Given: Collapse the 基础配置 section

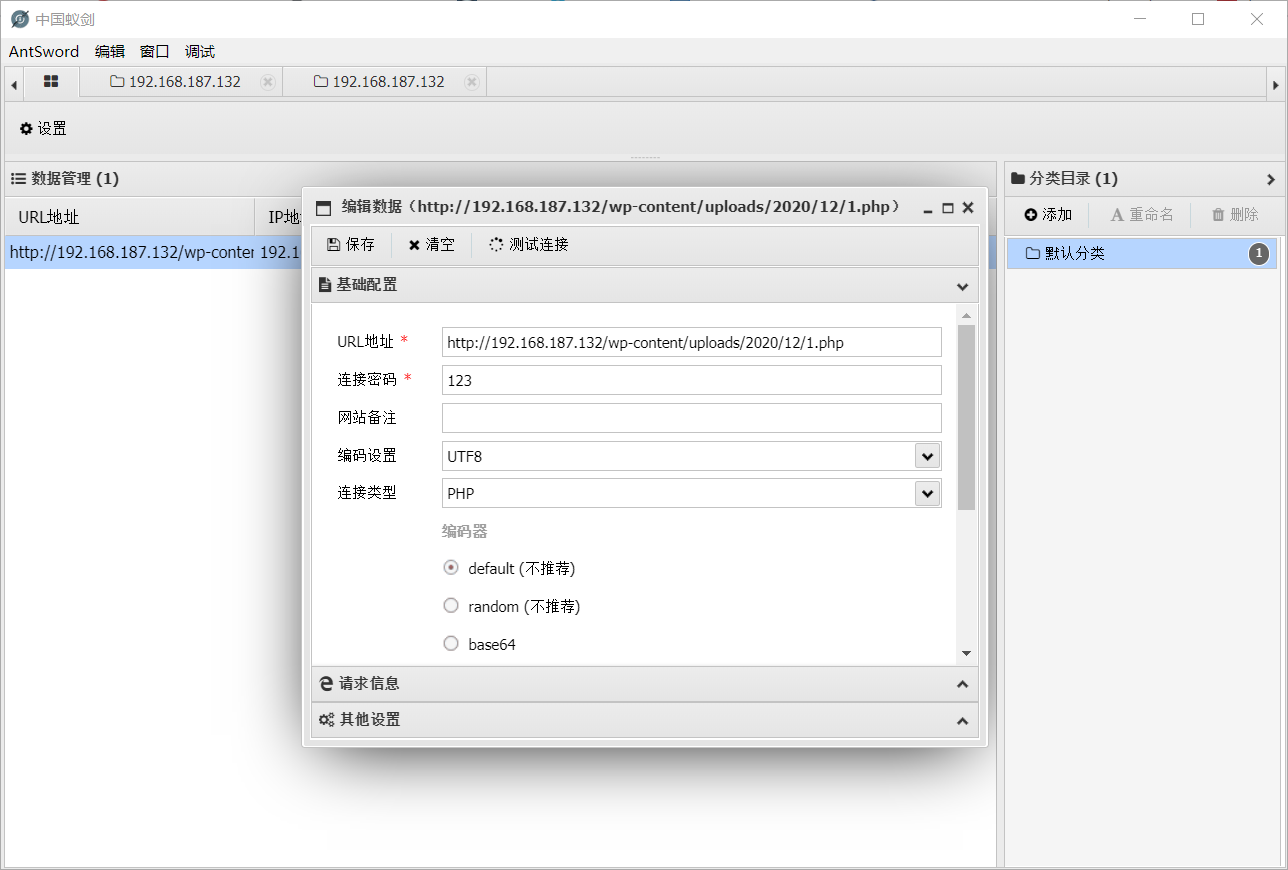Looking at the screenshot, I should (962, 286).
